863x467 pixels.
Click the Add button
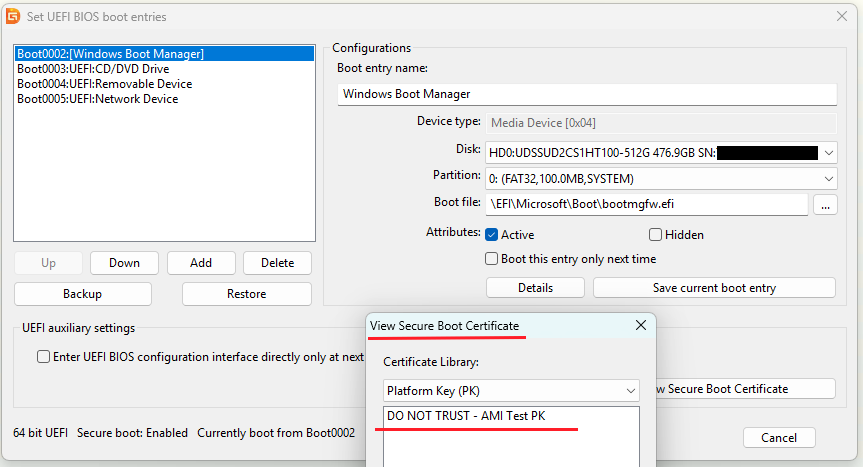201,263
